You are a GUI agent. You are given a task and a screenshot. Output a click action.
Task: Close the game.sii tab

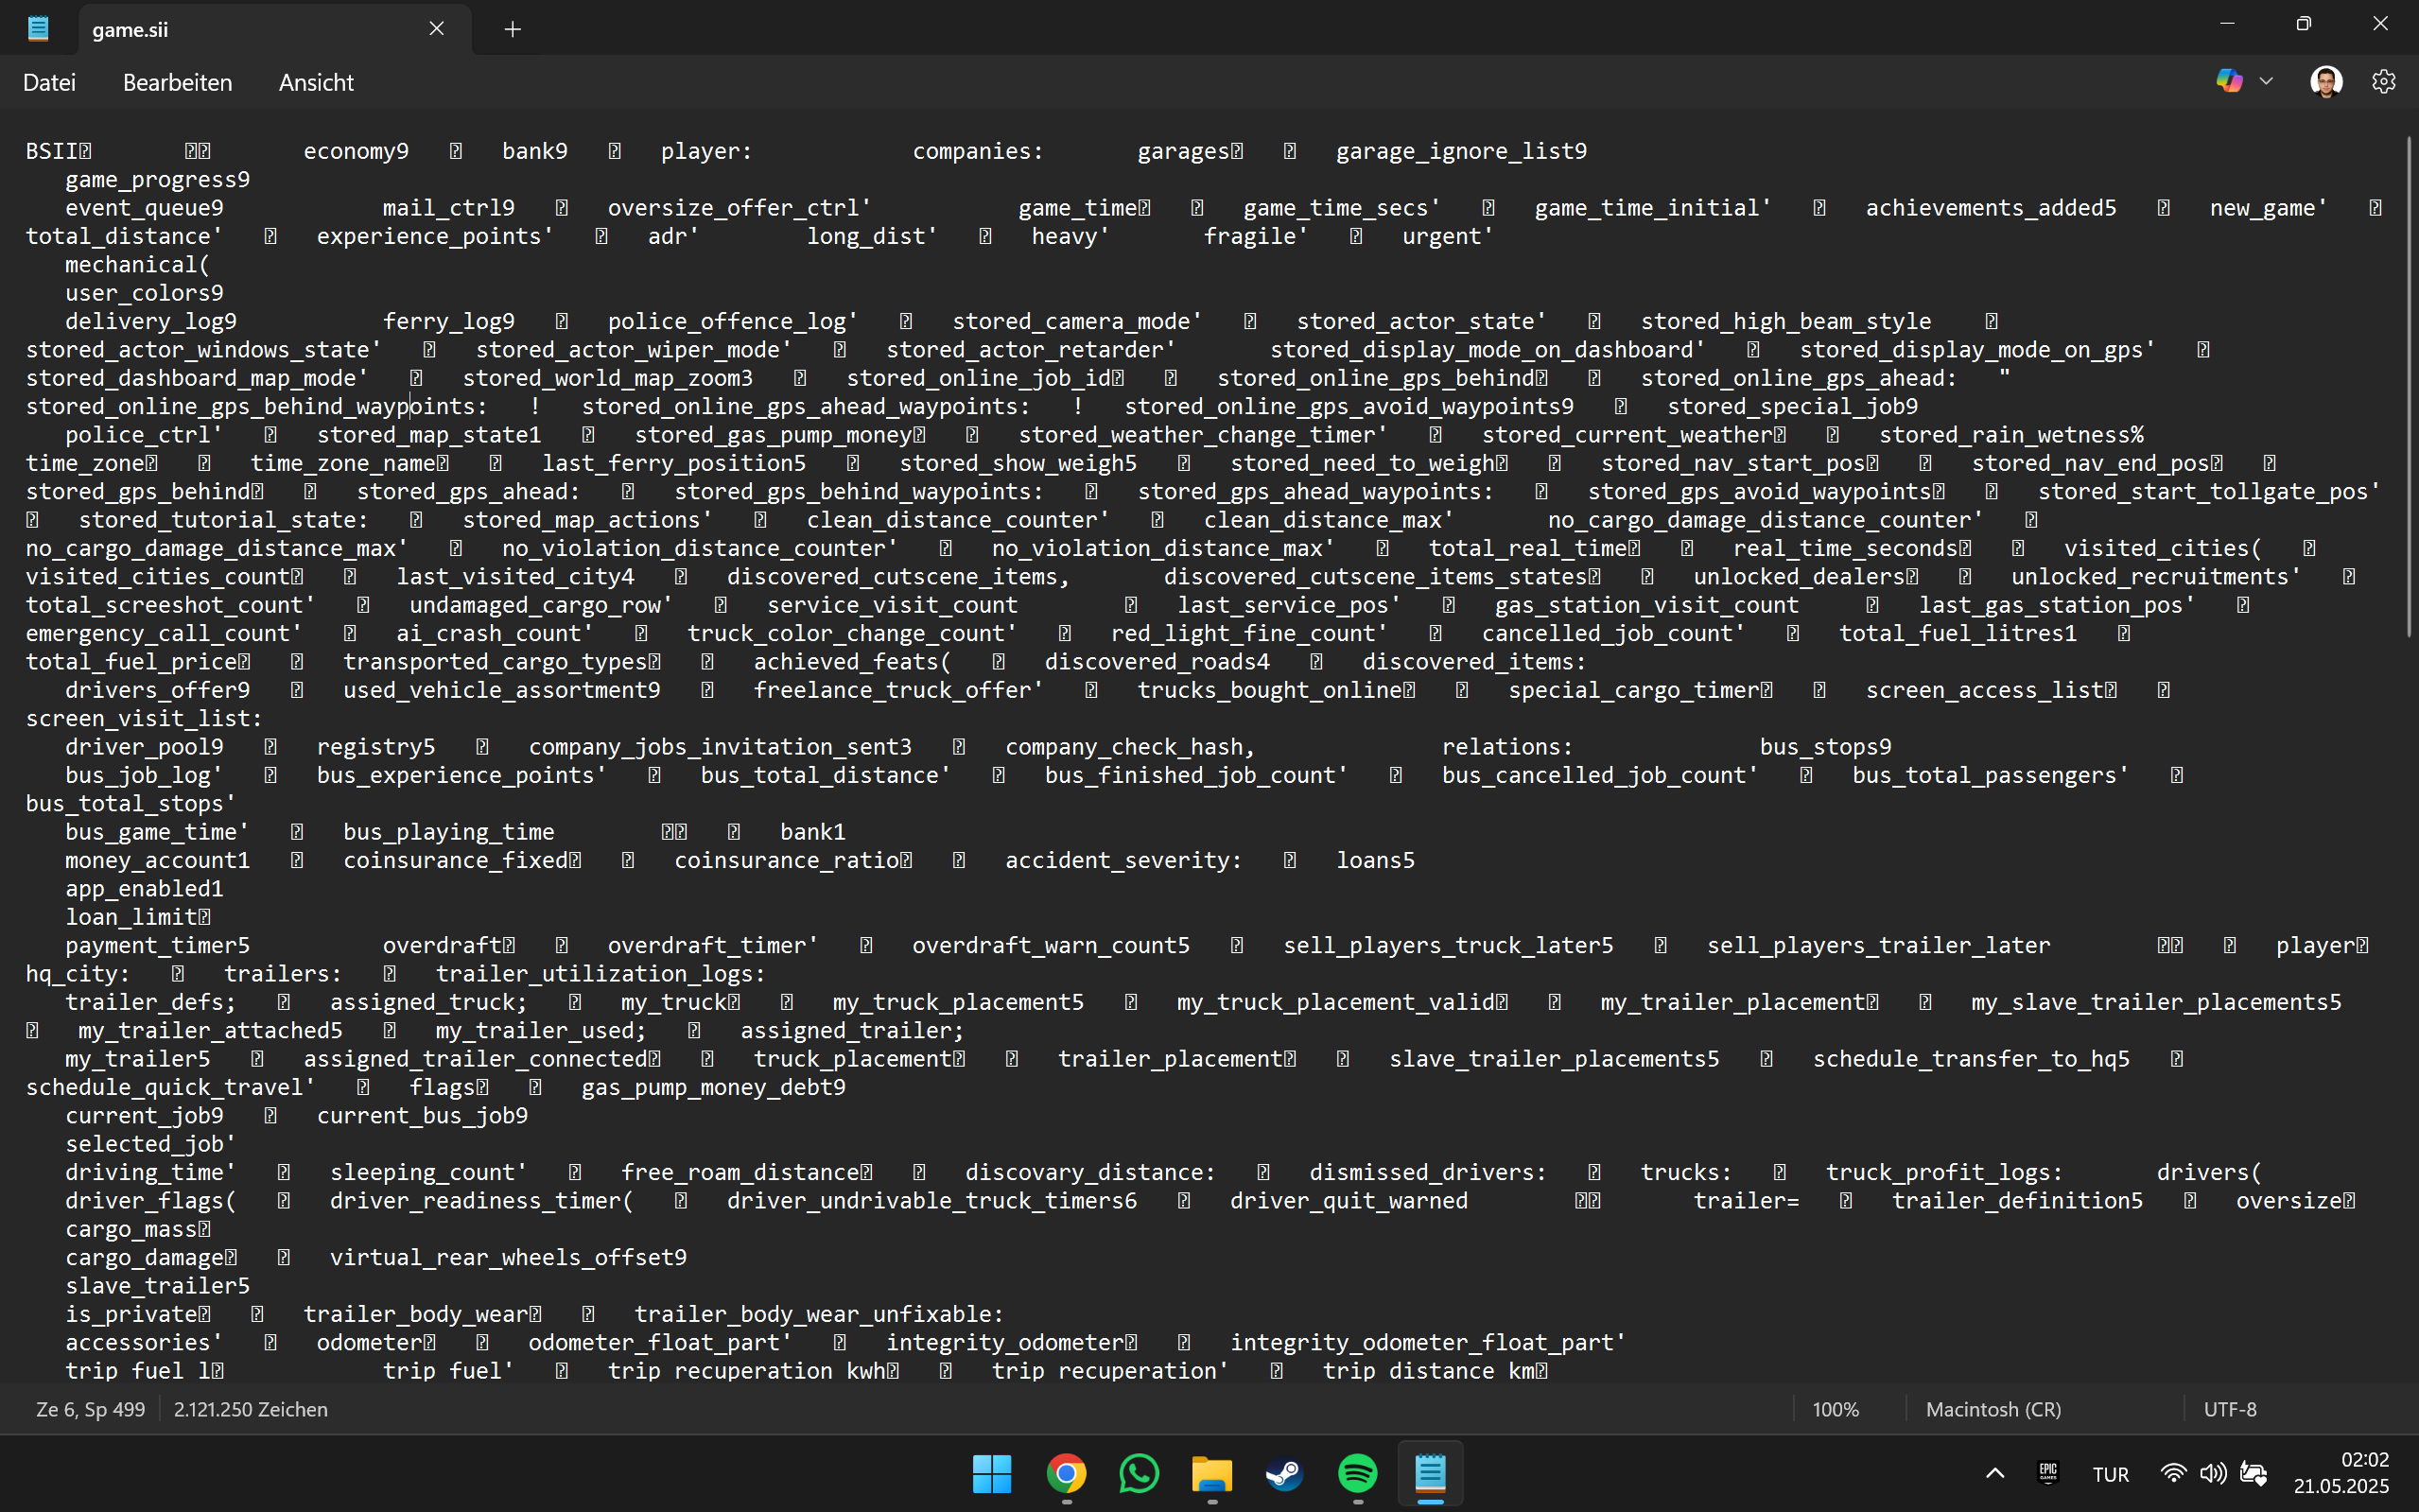(436, 29)
